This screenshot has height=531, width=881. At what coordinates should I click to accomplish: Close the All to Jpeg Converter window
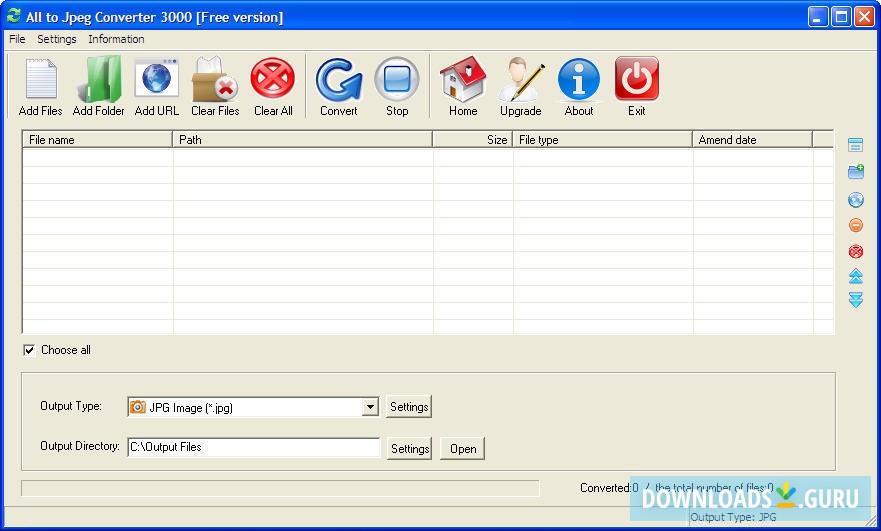[x=864, y=16]
